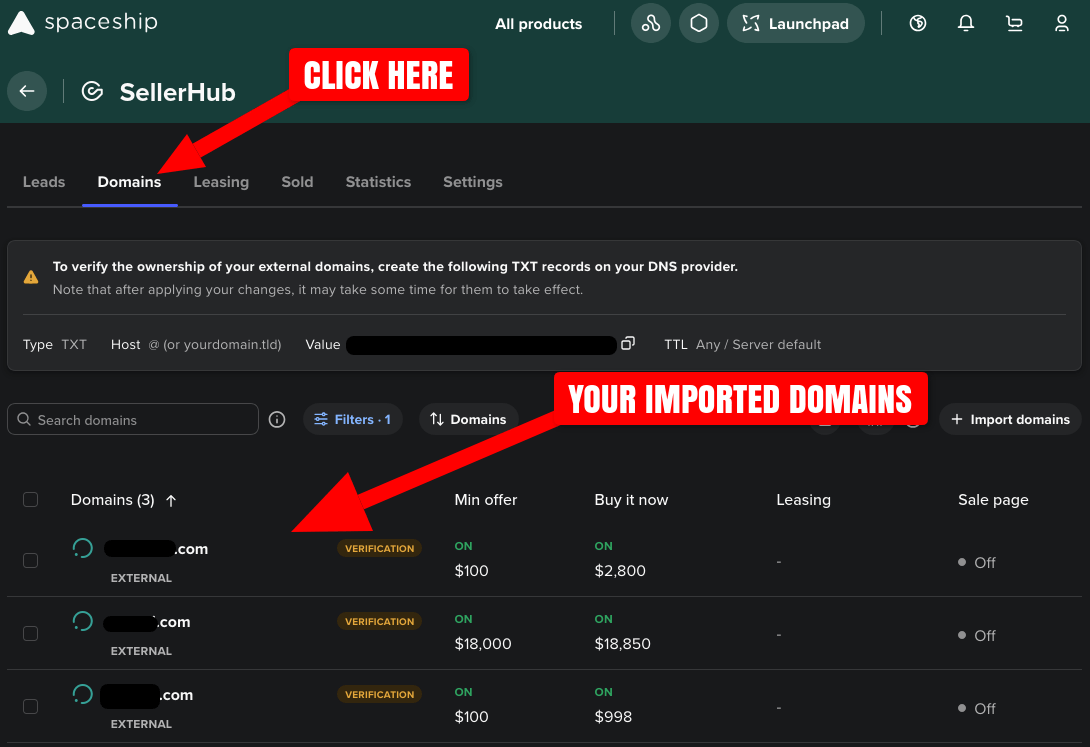The height and width of the screenshot is (747, 1090).
Task: Open notifications via the bell icon
Action: 965,22
